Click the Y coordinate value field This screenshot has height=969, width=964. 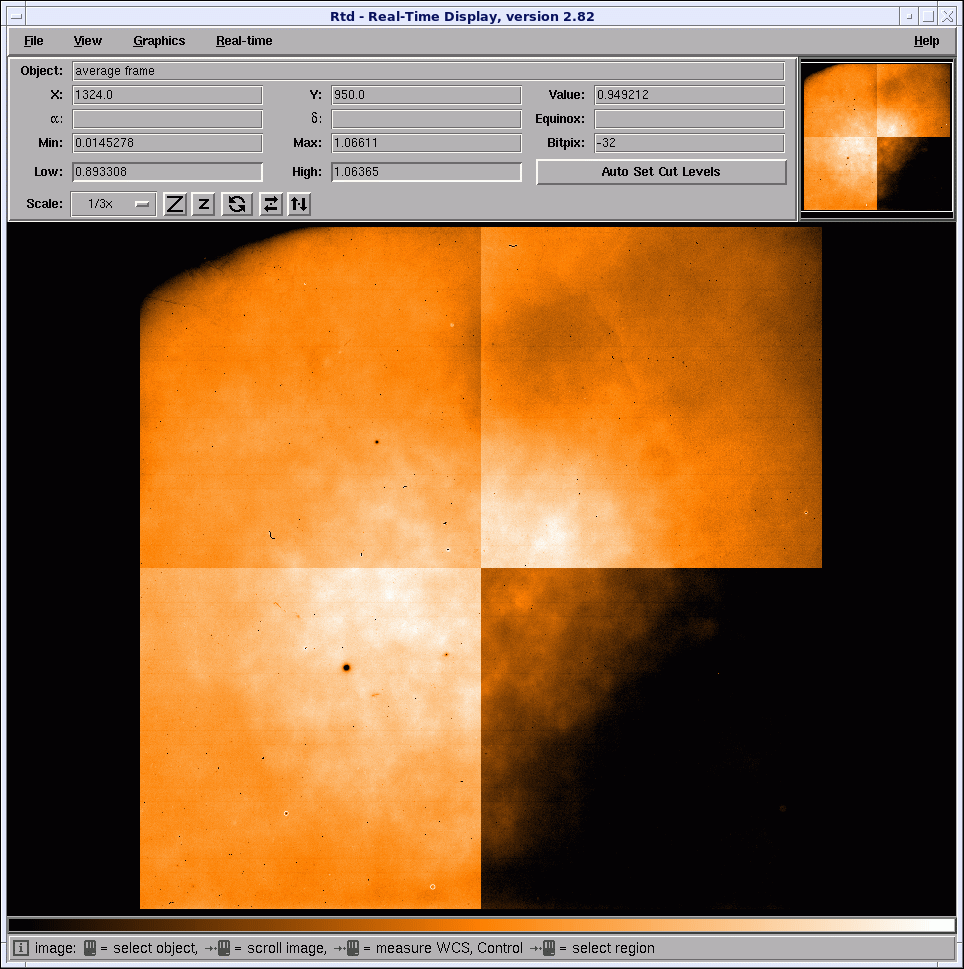pyautogui.click(x=426, y=95)
